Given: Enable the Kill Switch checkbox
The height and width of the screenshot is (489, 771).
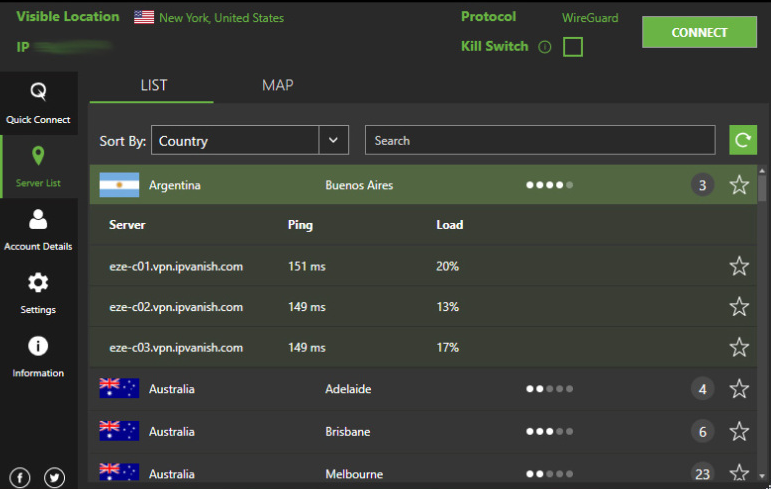Looking at the screenshot, I should 573,47.
